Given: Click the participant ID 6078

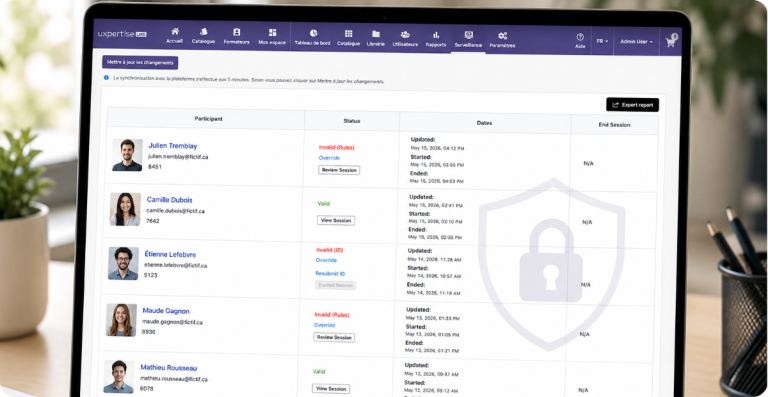Looking at the screenshot, I should 146,389.
